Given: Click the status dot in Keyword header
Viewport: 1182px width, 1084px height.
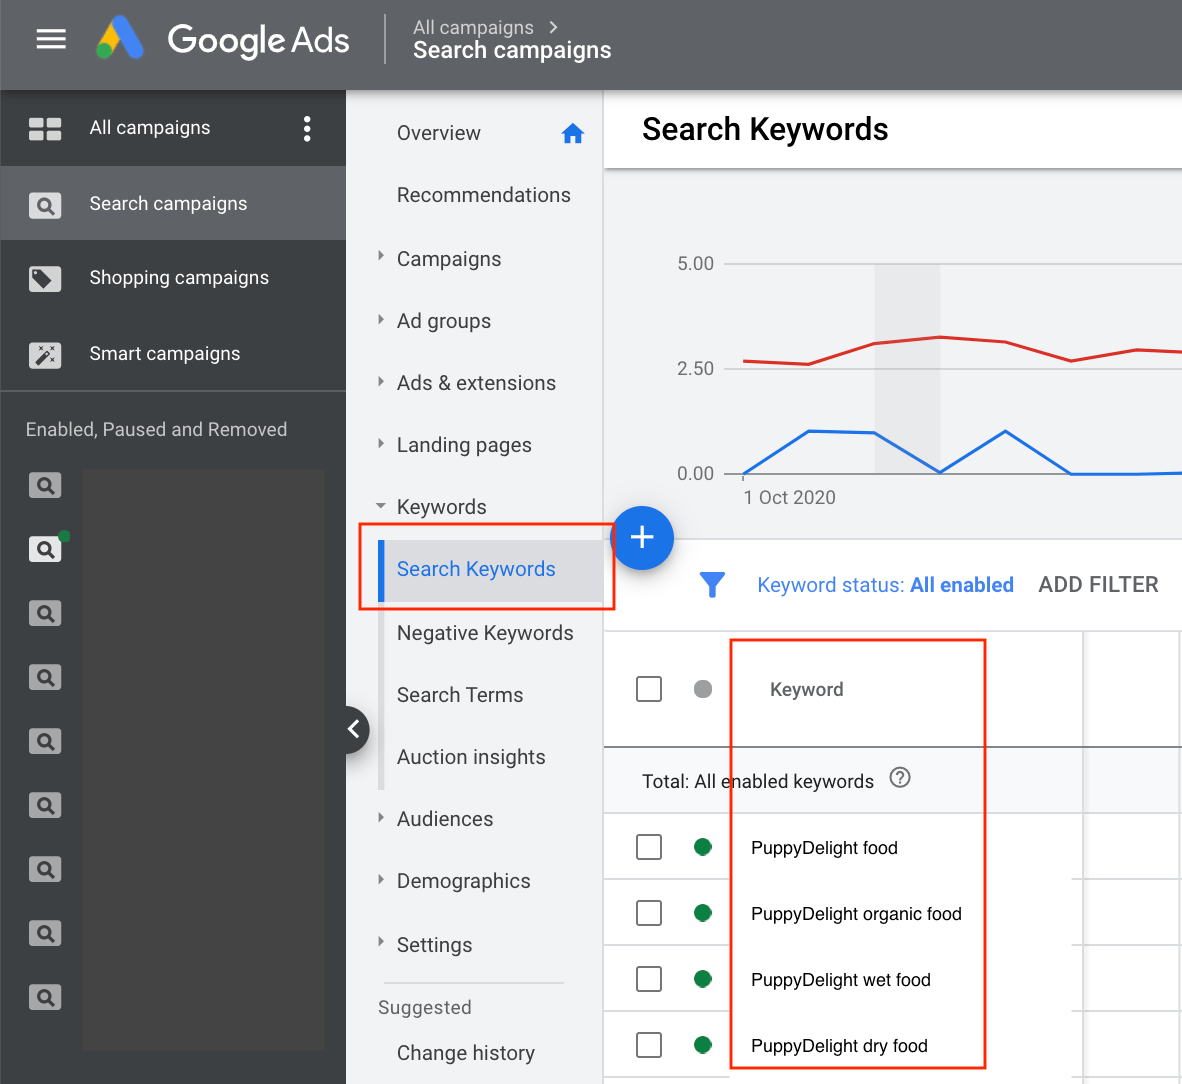Looking at the screenshot, I should coord(703,689).
